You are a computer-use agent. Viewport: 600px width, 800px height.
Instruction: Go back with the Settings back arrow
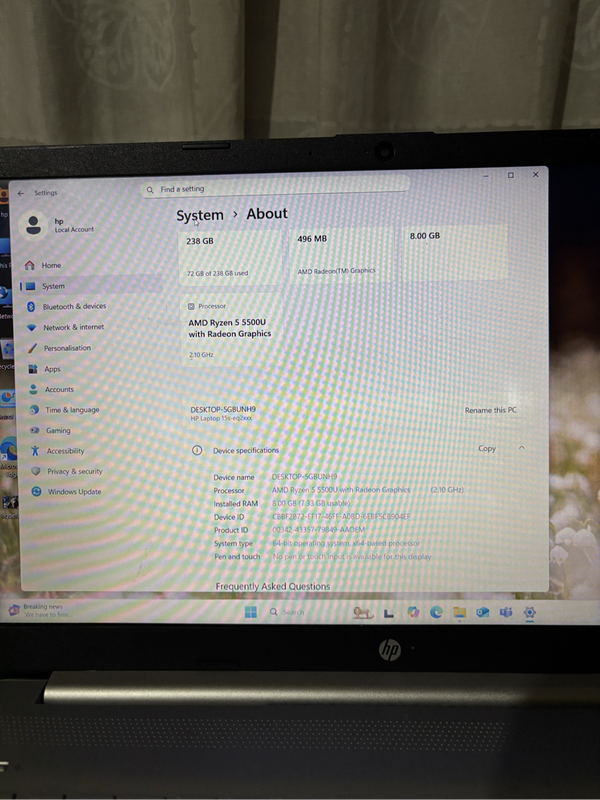(x=21, y=193)
